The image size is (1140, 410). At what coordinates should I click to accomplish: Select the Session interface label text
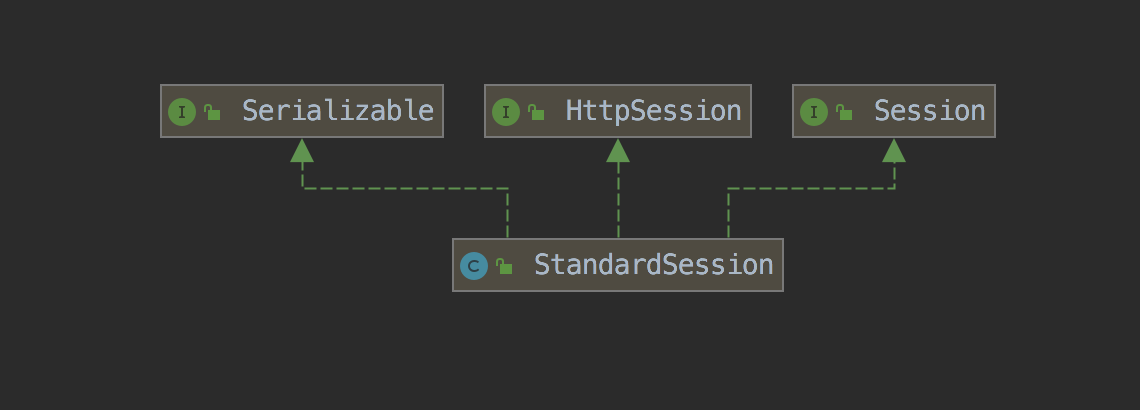tap(929, 111)
